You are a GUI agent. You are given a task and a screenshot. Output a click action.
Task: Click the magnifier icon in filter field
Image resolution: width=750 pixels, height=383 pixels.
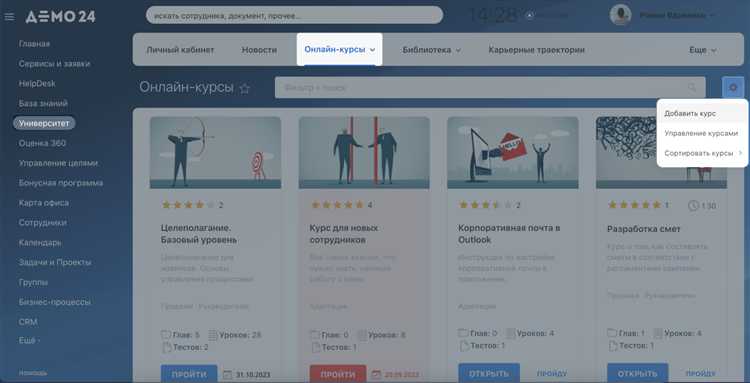tap(692, 88)
